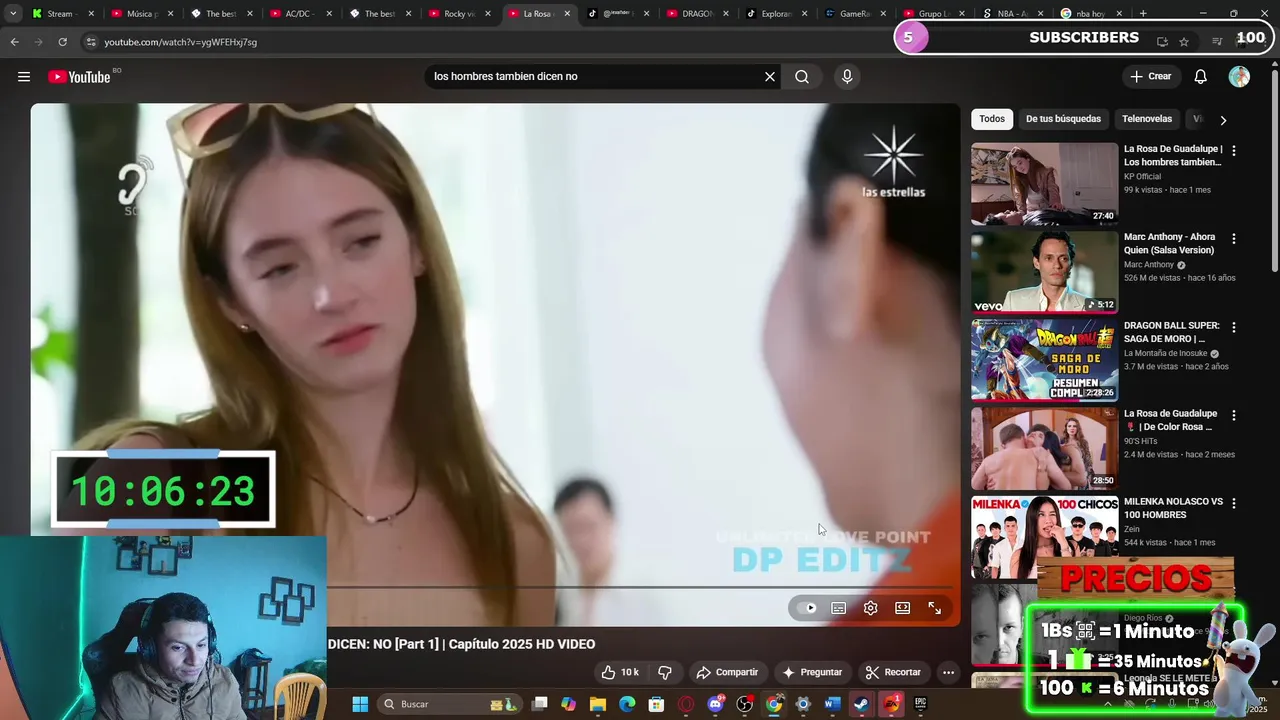The width and height of the screenshot is (1280, 720).
Task: Open the notifications bell
Action: click(x=1201, y=77)
